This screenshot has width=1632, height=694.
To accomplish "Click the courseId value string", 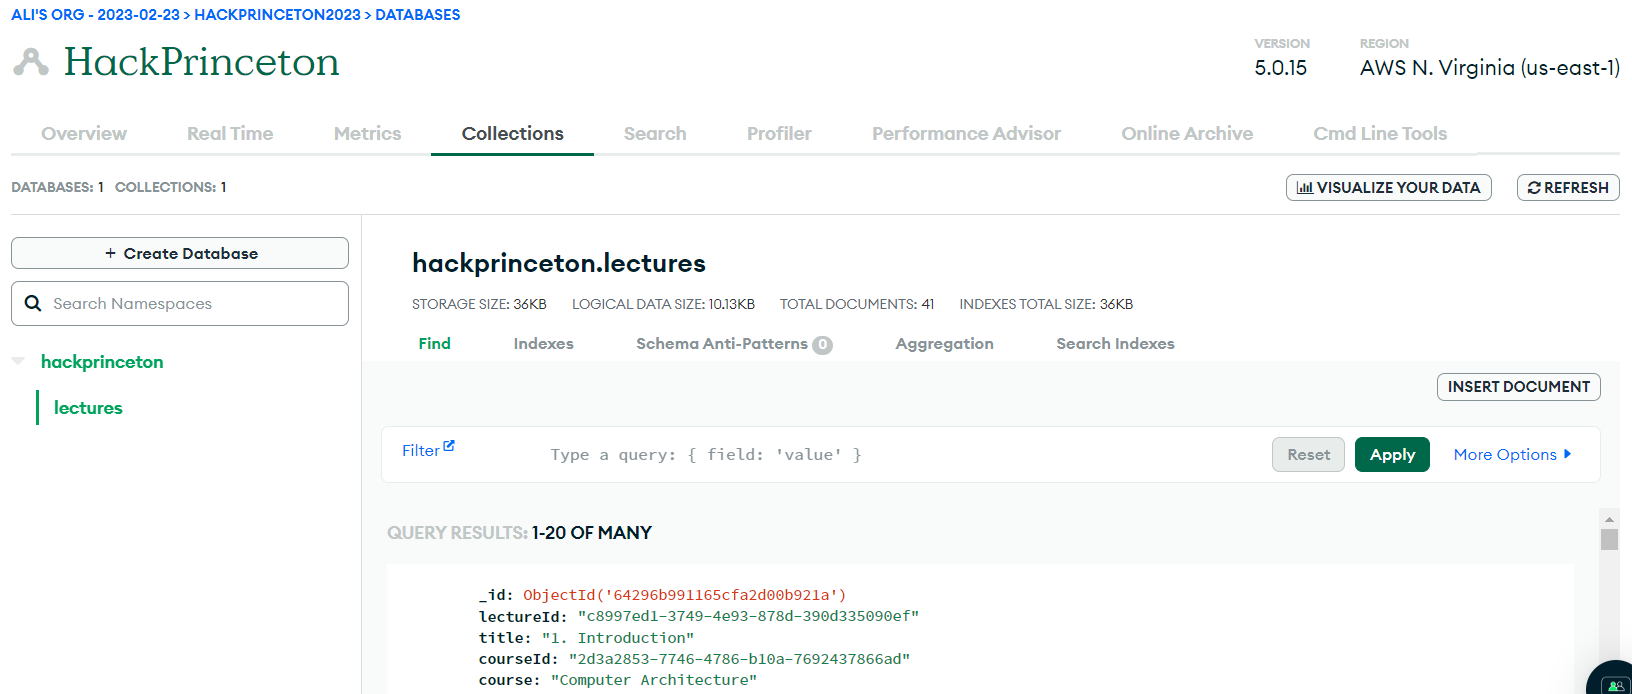I will click(x=739, y=659).
